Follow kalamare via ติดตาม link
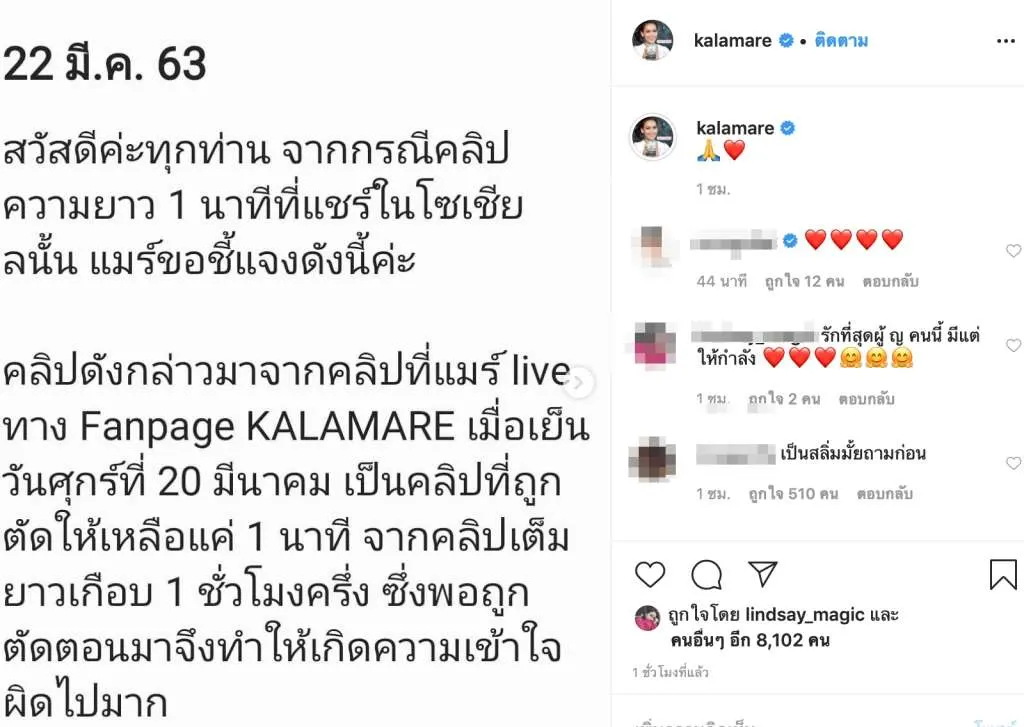This screenshot has width=1024, height=727. 841,40
